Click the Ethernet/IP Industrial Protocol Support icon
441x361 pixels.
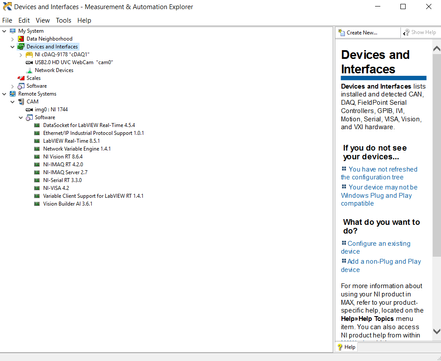[37, 133]
